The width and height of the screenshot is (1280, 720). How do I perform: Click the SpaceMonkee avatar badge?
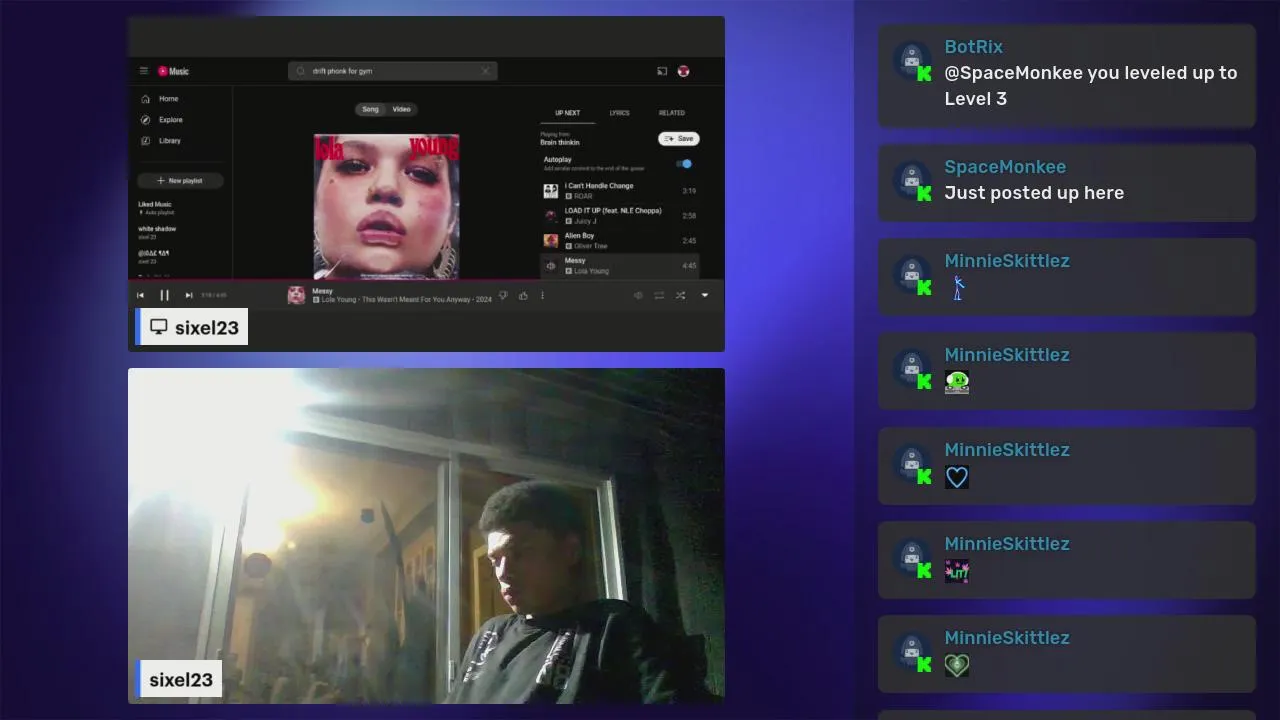(912, 182)
